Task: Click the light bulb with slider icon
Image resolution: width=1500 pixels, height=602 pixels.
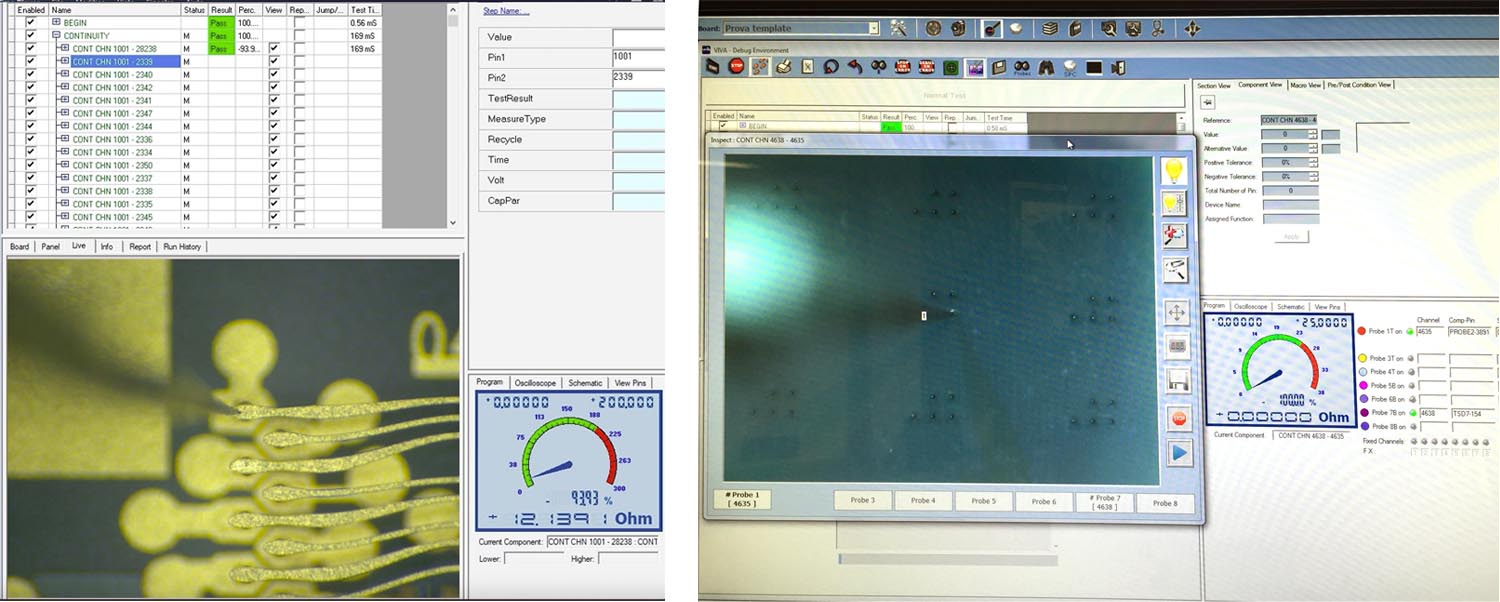Action: [x=1174, y=204]
